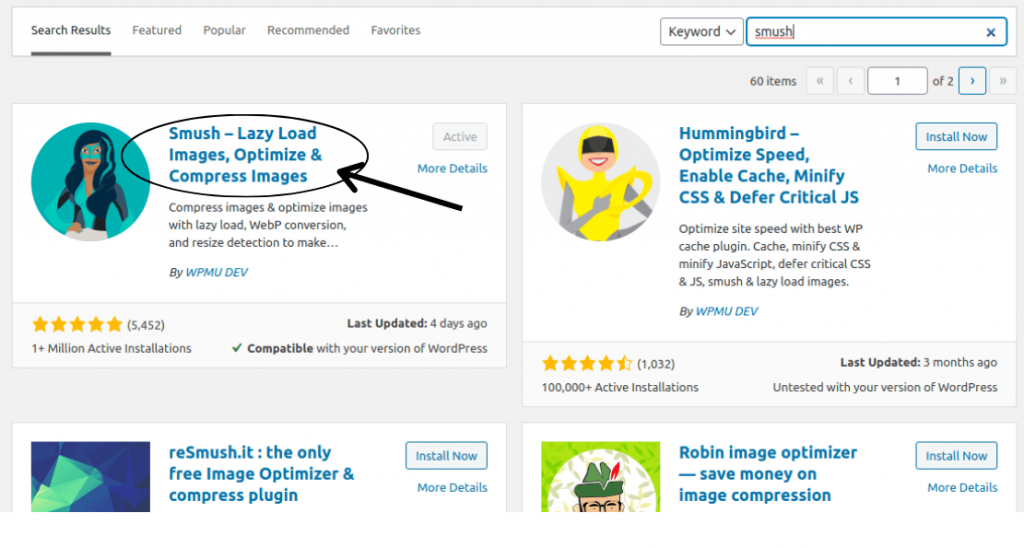Open the Featured tab
Viewport: 1024px width, 548px height.
(x=157, y=30)
